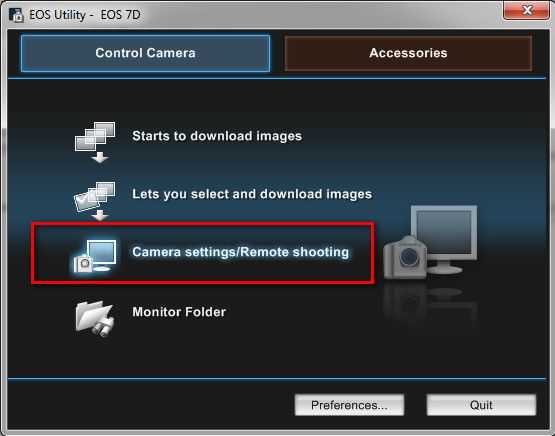Click the EOS Utility - EOS 7D title text
This screenshot has height=436, width=555.
pos(85,15)
